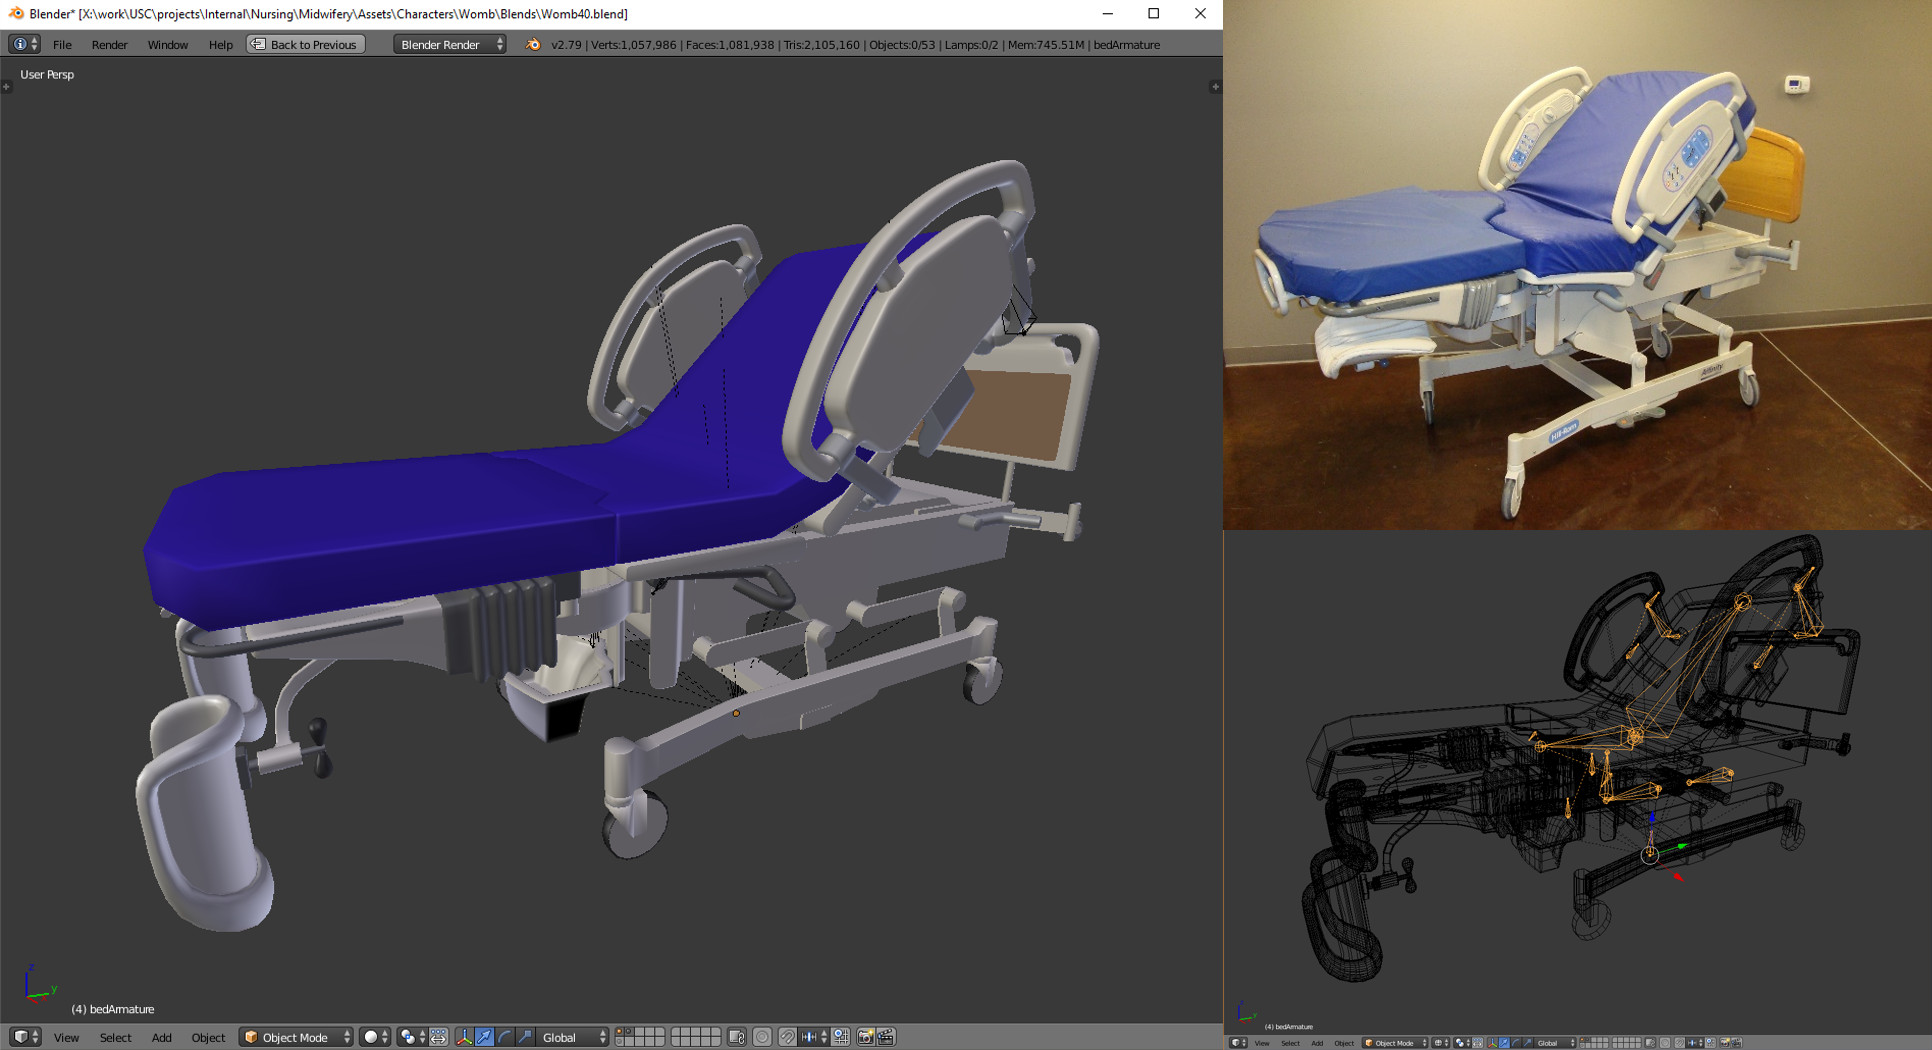Enable the rotate manipulator arc
Image resolution: width=1932 pixels, height=1050 pixels.
click(505, 1037)
